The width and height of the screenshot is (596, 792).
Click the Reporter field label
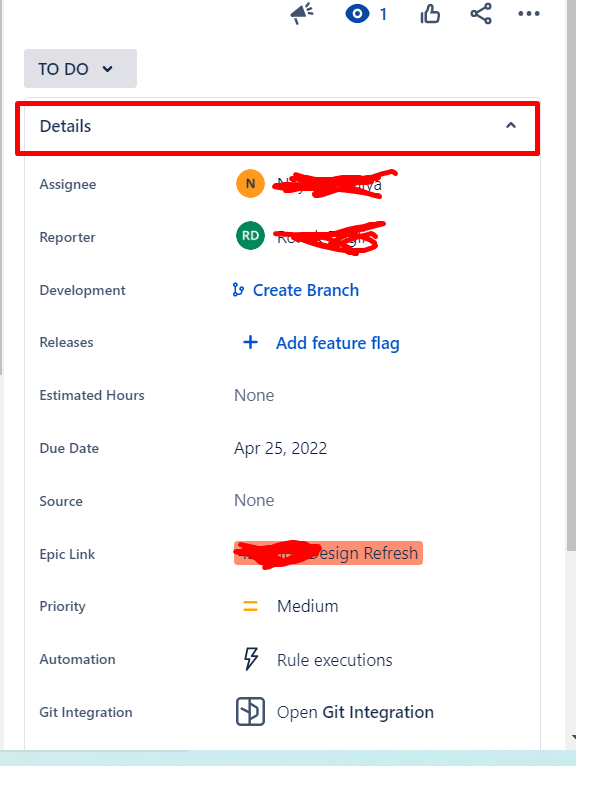point(67,237)
